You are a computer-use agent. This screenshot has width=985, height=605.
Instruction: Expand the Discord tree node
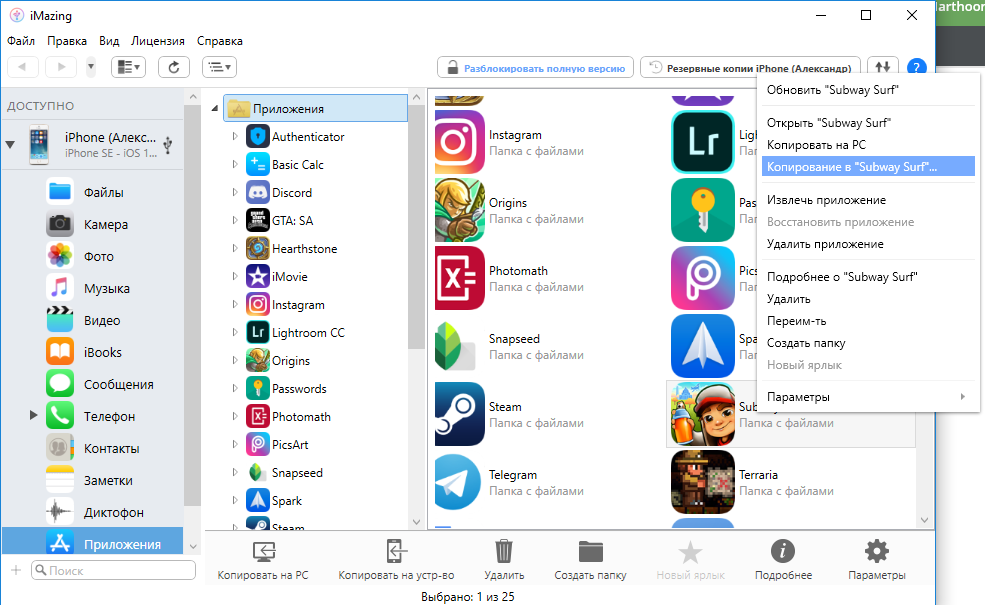click(x=234, y=192)
